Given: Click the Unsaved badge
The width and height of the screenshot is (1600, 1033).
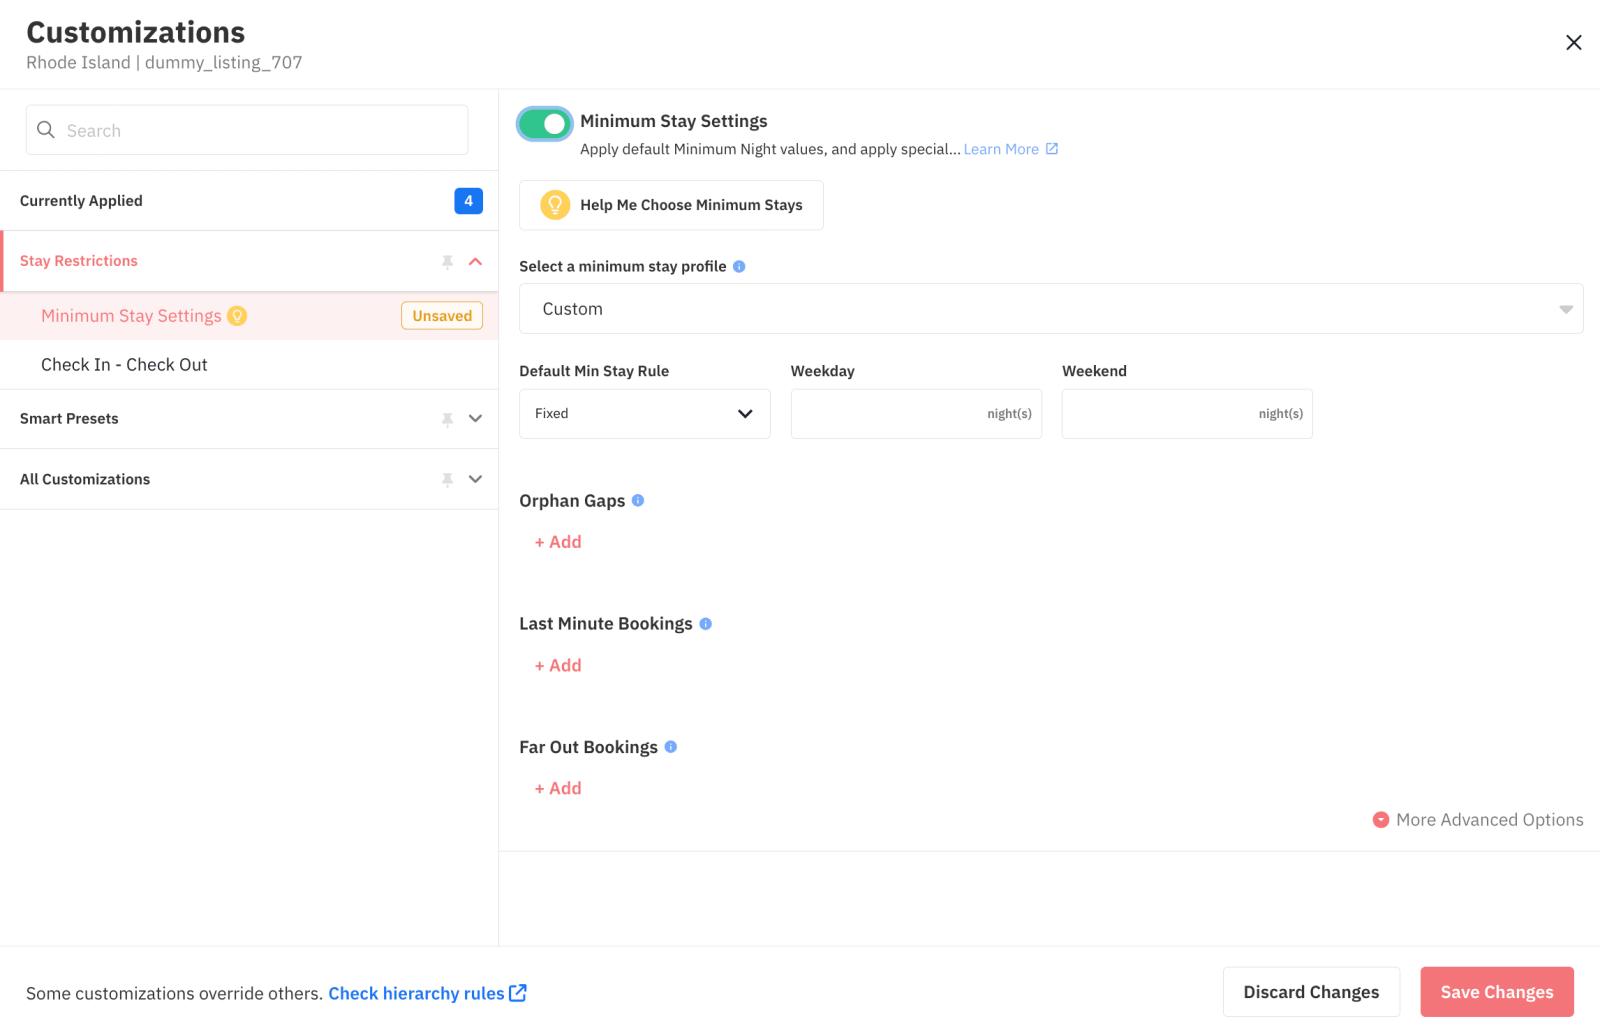Looking at the screenshot, I should pyautogui.click(x=442, y=316).
